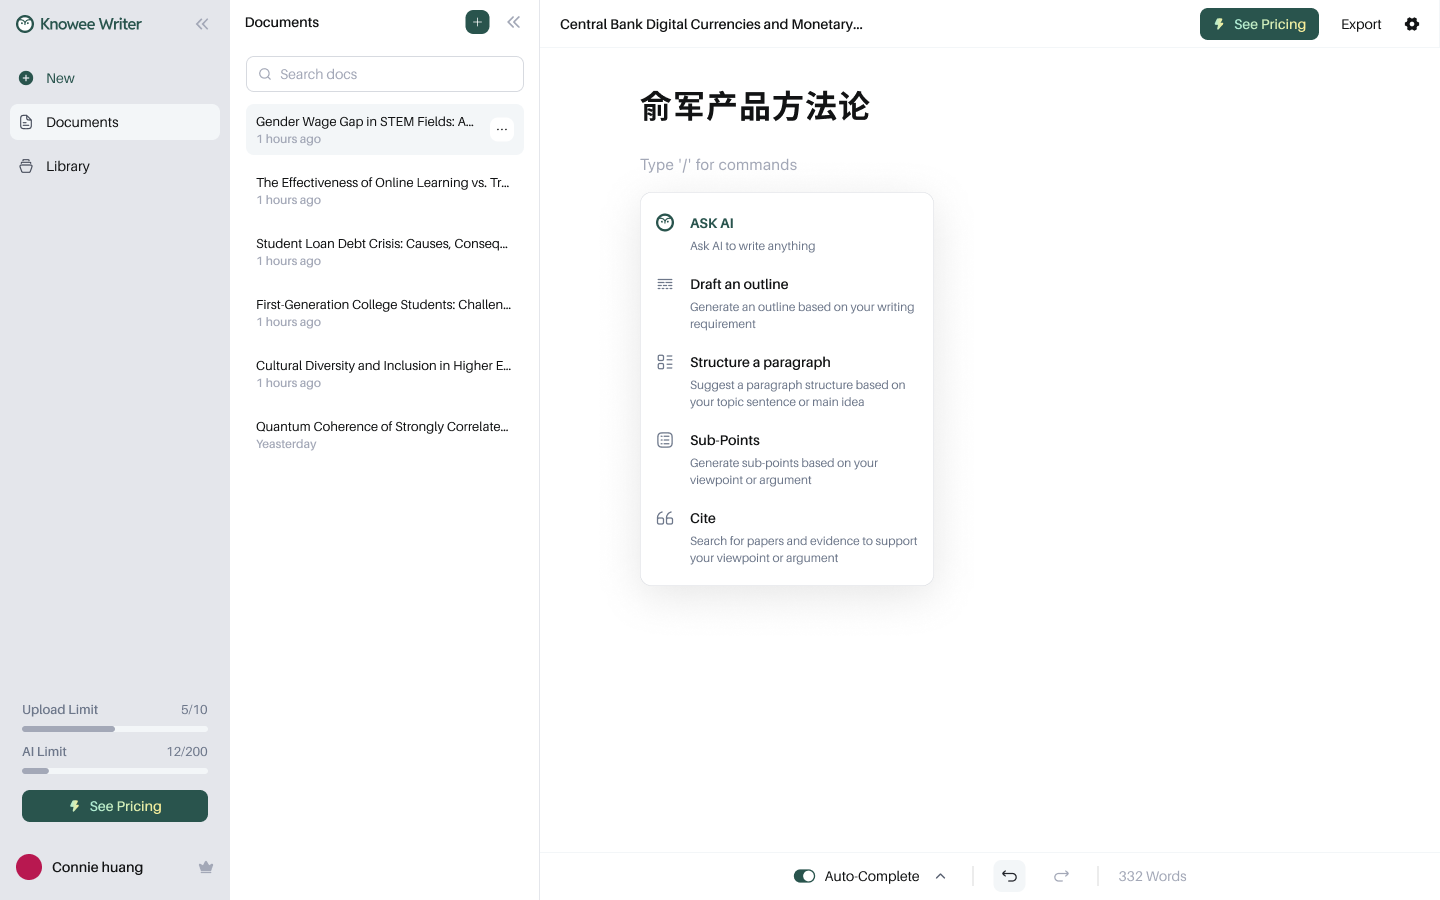This screenshot has height=900, width=1440.
Task: Open settings gear icon
Action: pos(1412,24)
